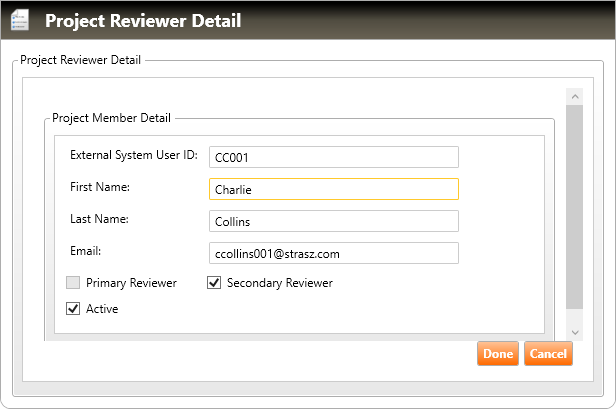This screenshot has height=409, width=616.
Task: Click the Project Reviewer Detail window title text
Action: (143, 20)
